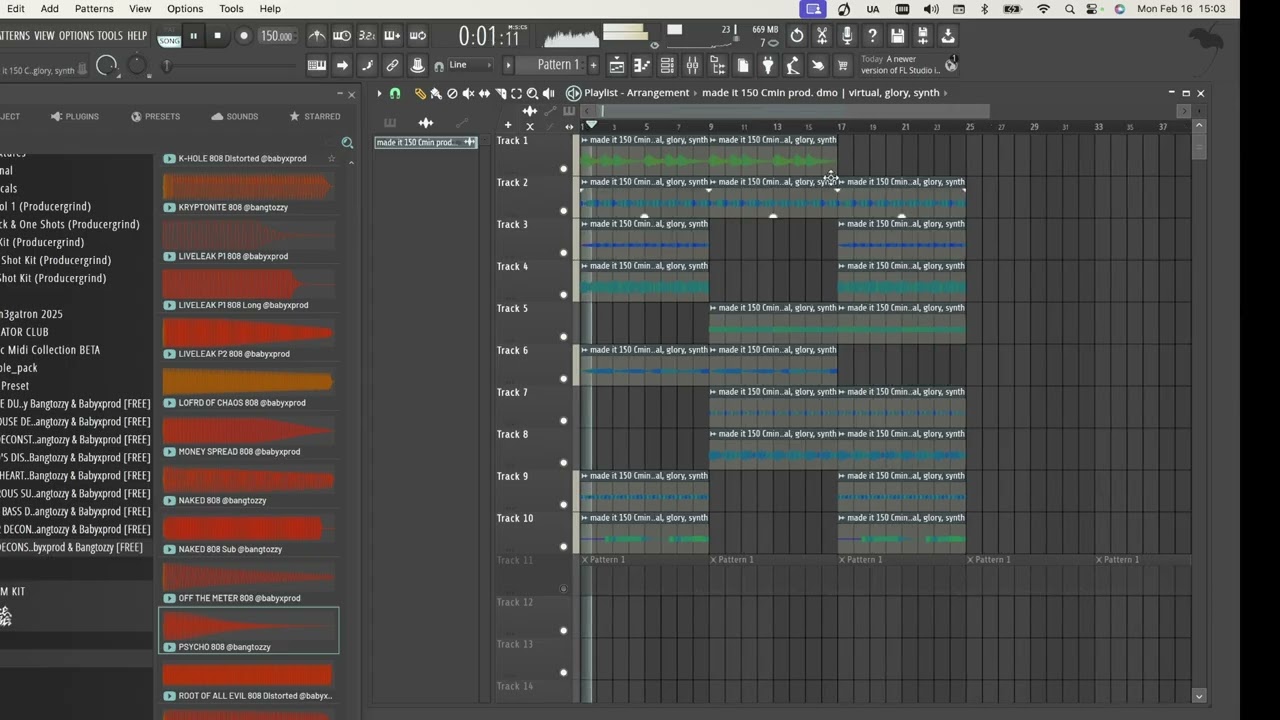Toggle countdown before recording button
Image resolution: width=1280 pixels, height=720 pixels.
pos(367,36)
